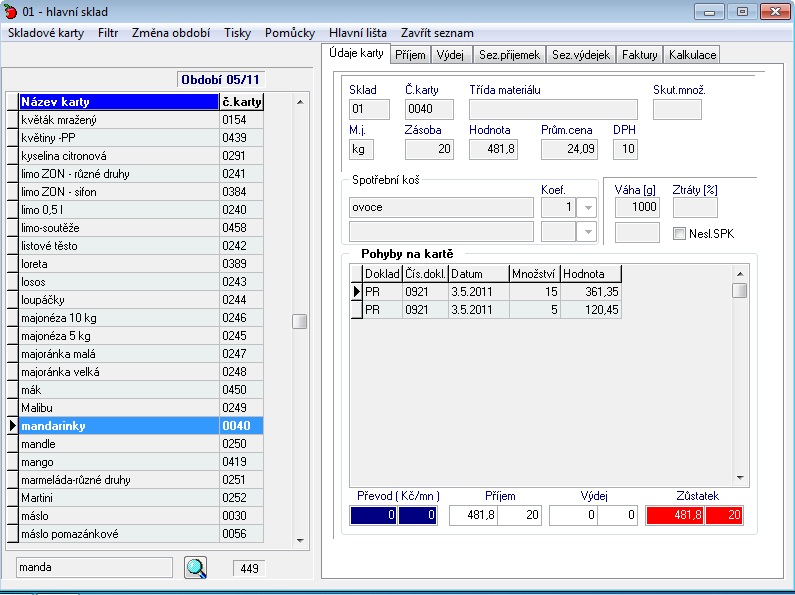
Task: Select the majoránka velká row
Action: [141, 372]
